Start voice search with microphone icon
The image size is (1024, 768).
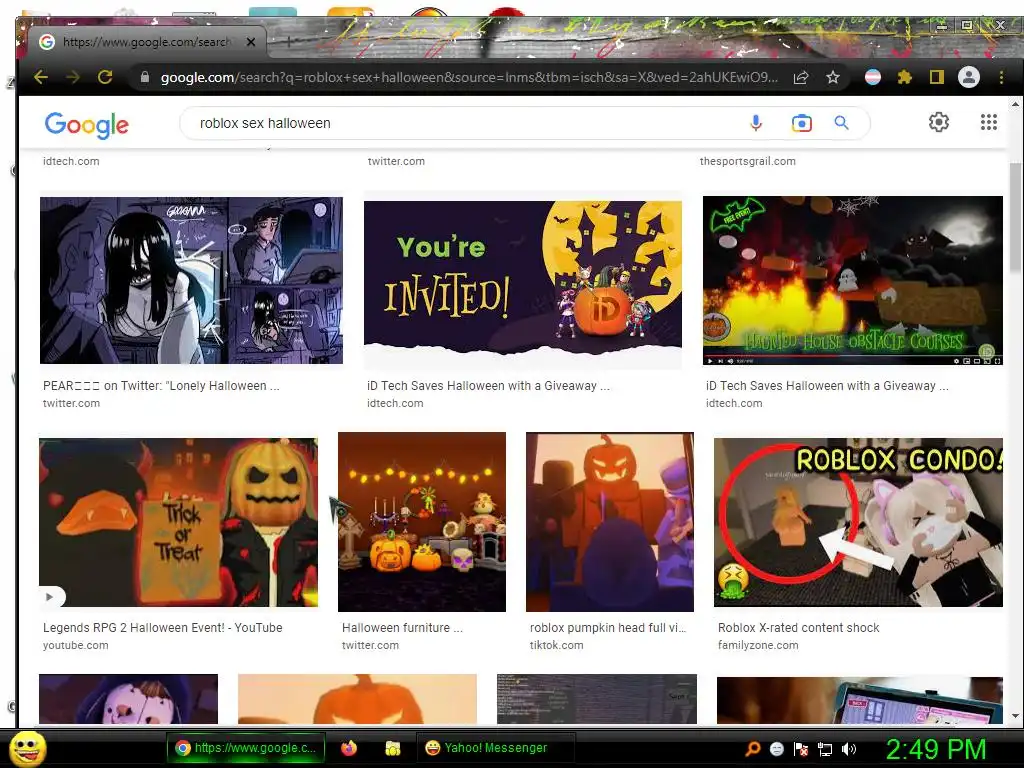pyautogui.click(x=756, y=123)
